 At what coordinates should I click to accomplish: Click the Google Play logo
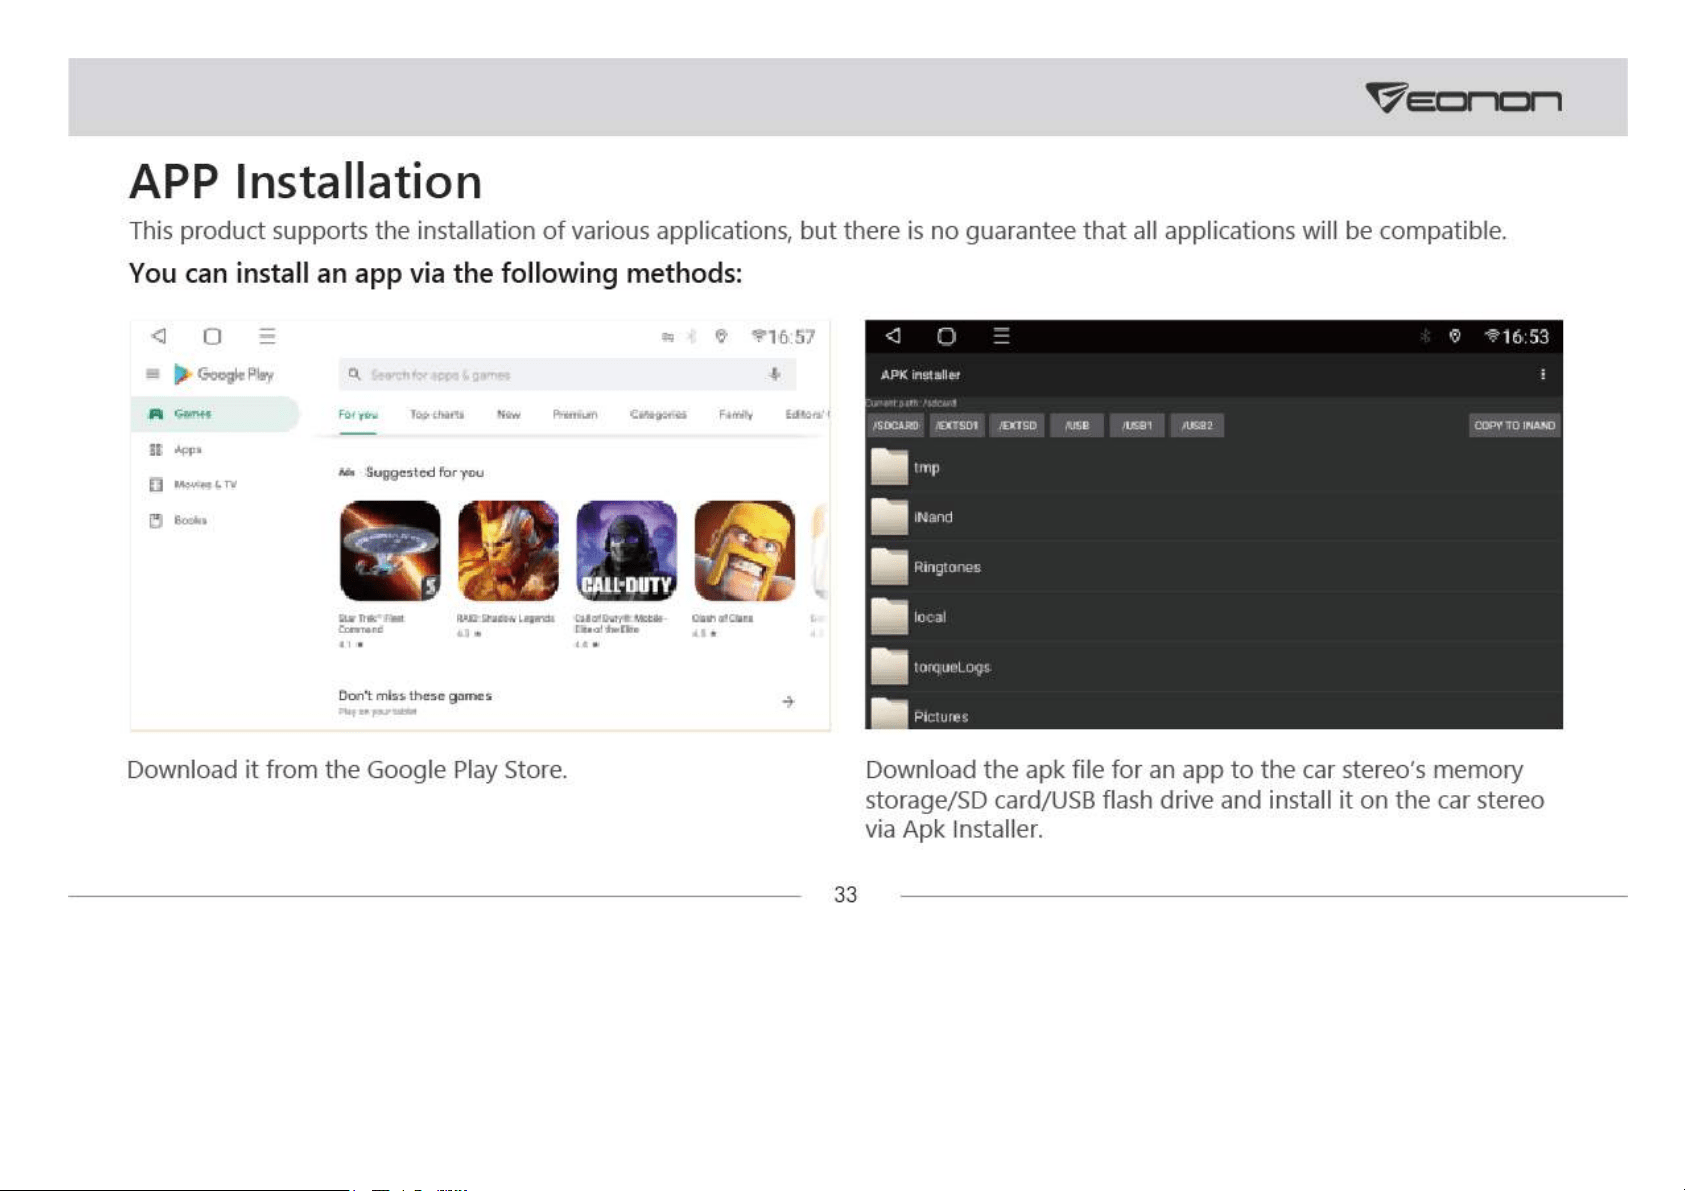click(x=224, y=374)
